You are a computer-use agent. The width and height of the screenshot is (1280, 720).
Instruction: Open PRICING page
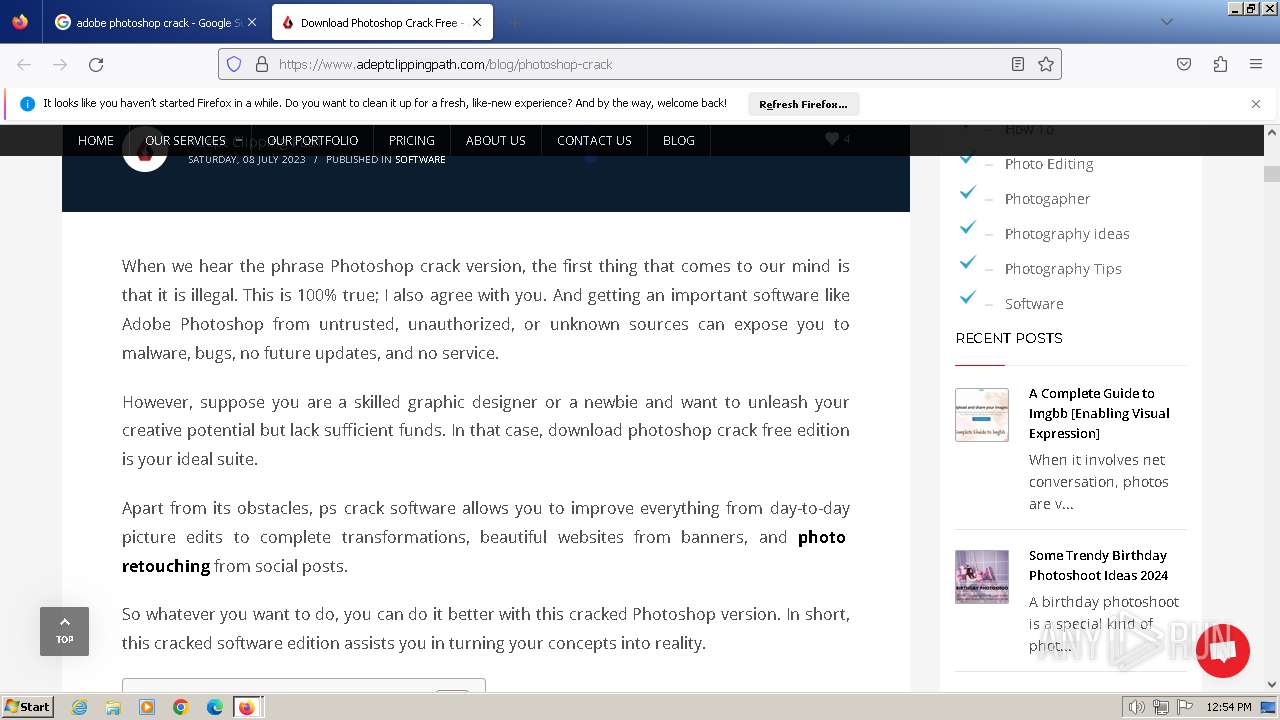coord(412,140)
